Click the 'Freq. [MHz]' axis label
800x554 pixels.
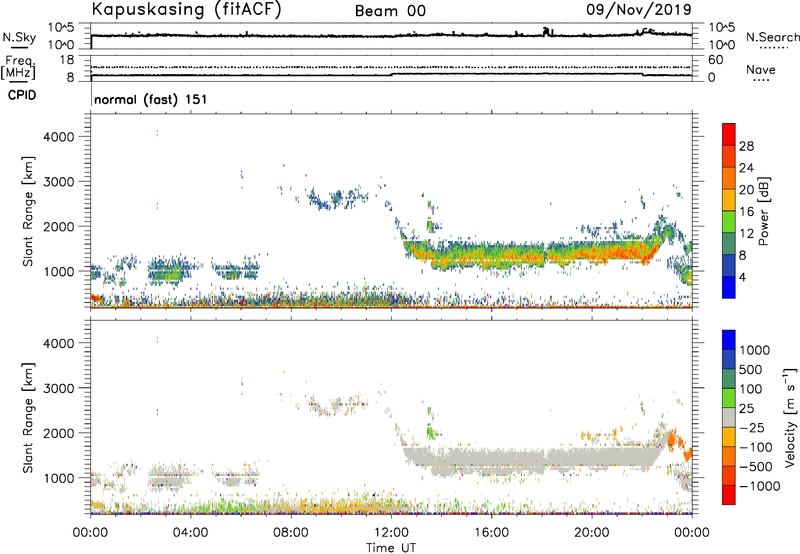coord(18,68)
